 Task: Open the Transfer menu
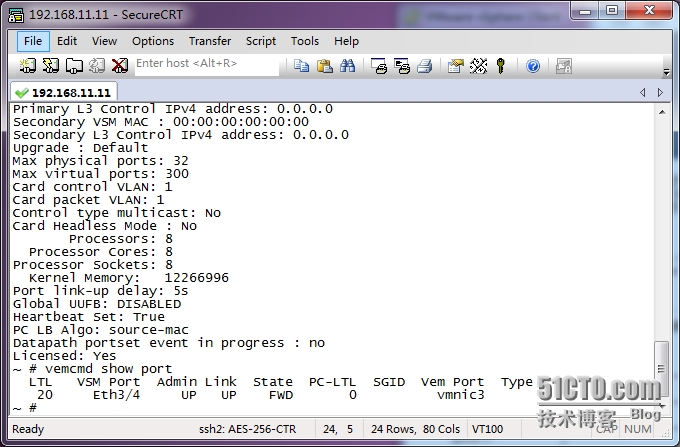(x=210, y=41)
